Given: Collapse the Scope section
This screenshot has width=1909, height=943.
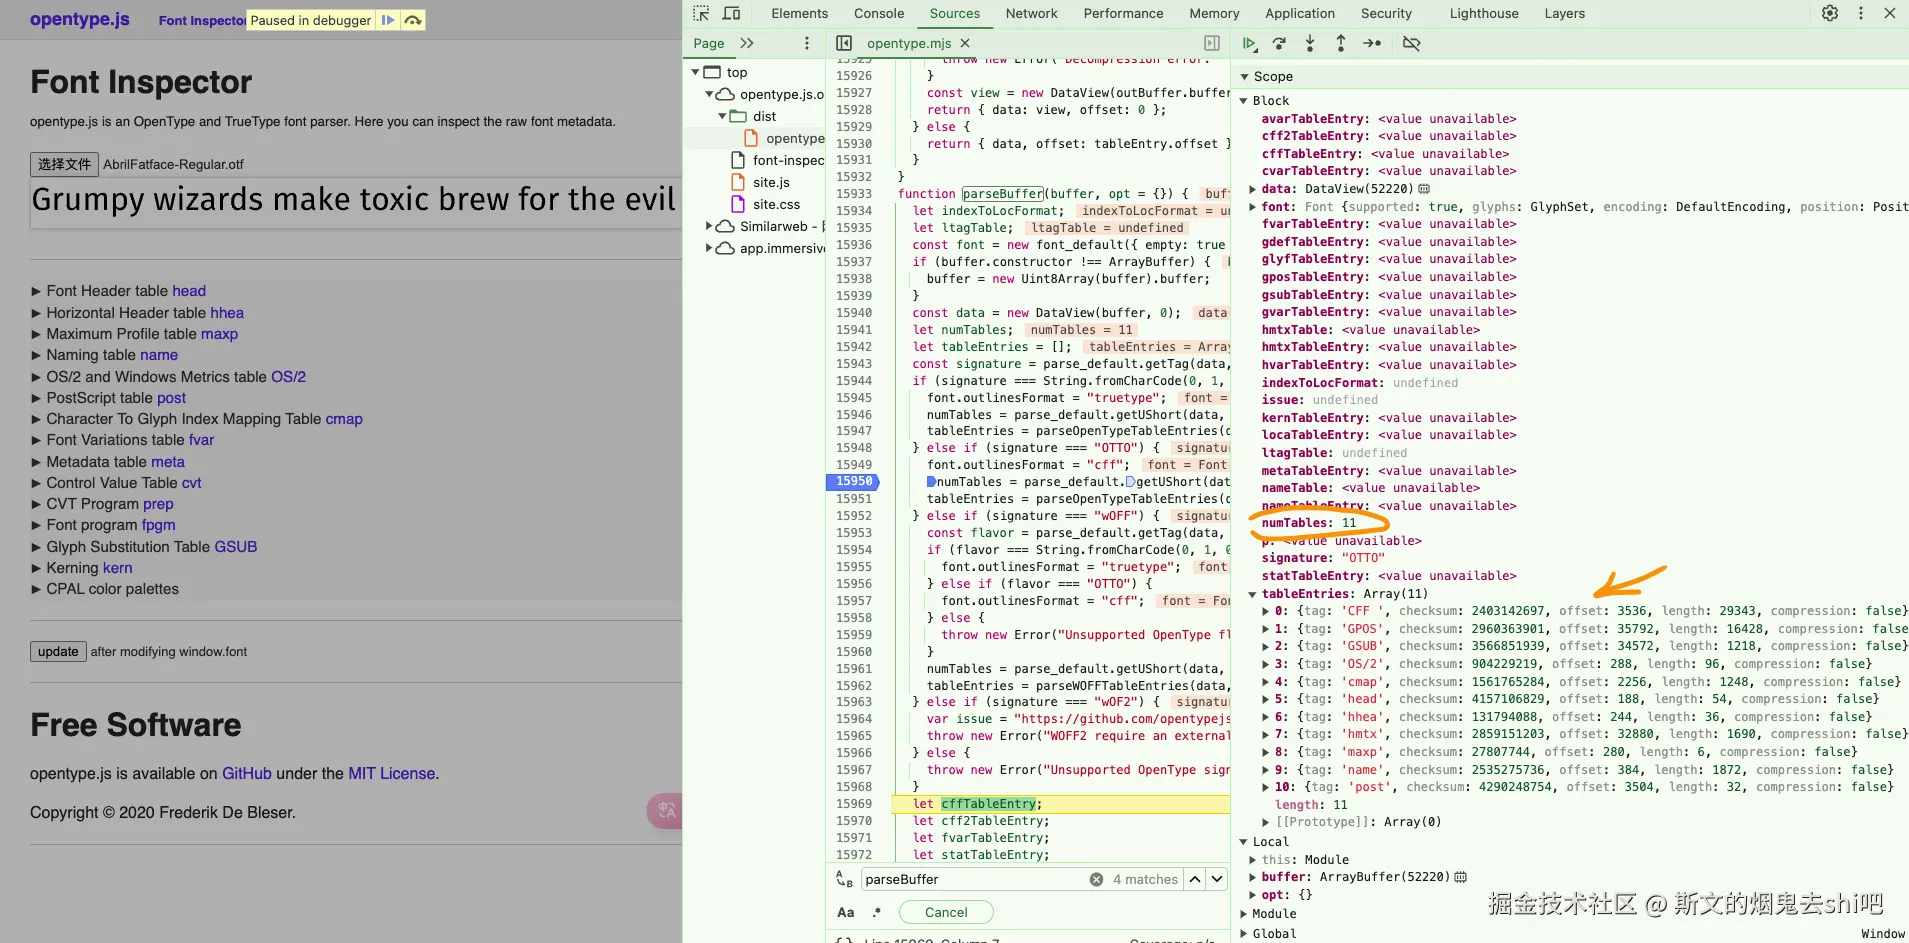Looking at the screenshot, I should pos(1245,77).
